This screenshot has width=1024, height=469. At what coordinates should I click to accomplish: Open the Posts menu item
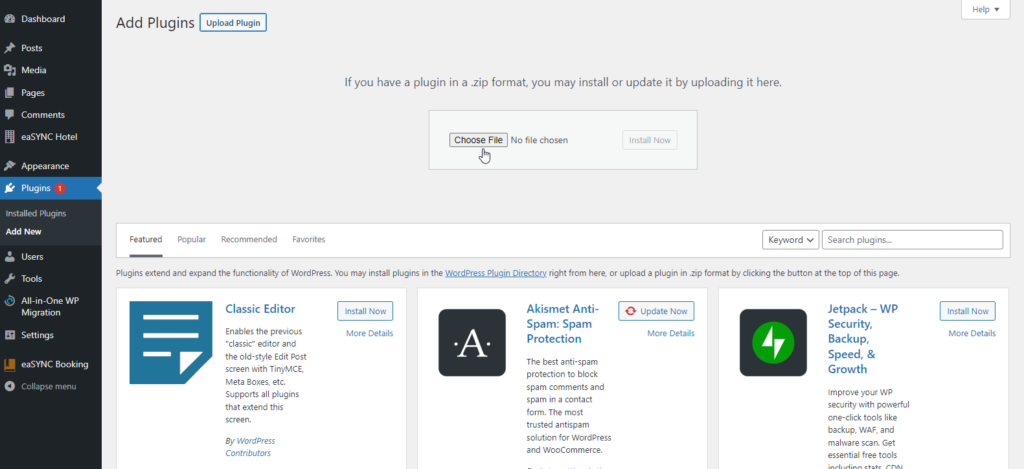click(x=51, y=48)
